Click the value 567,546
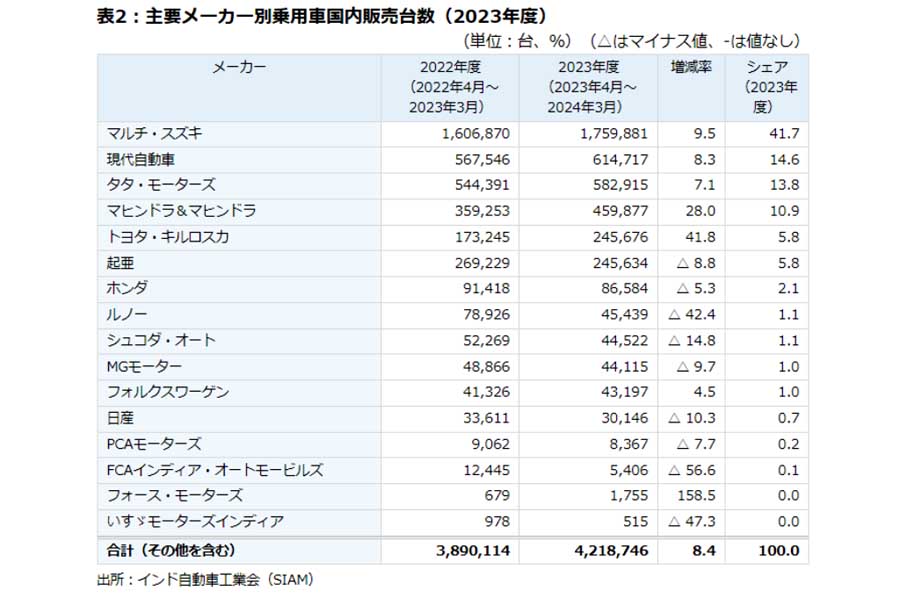The height and width of the screenshot is (599, 900). tap(482, 160)
